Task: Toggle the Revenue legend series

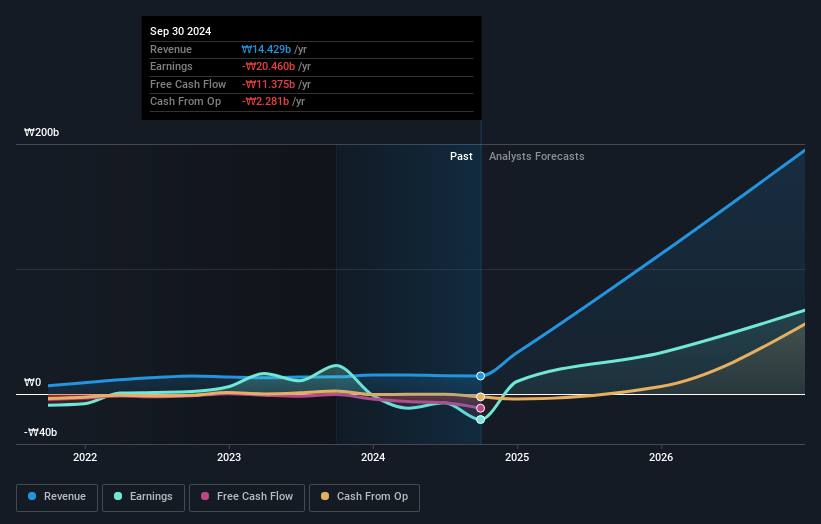Action: (57, 497)
